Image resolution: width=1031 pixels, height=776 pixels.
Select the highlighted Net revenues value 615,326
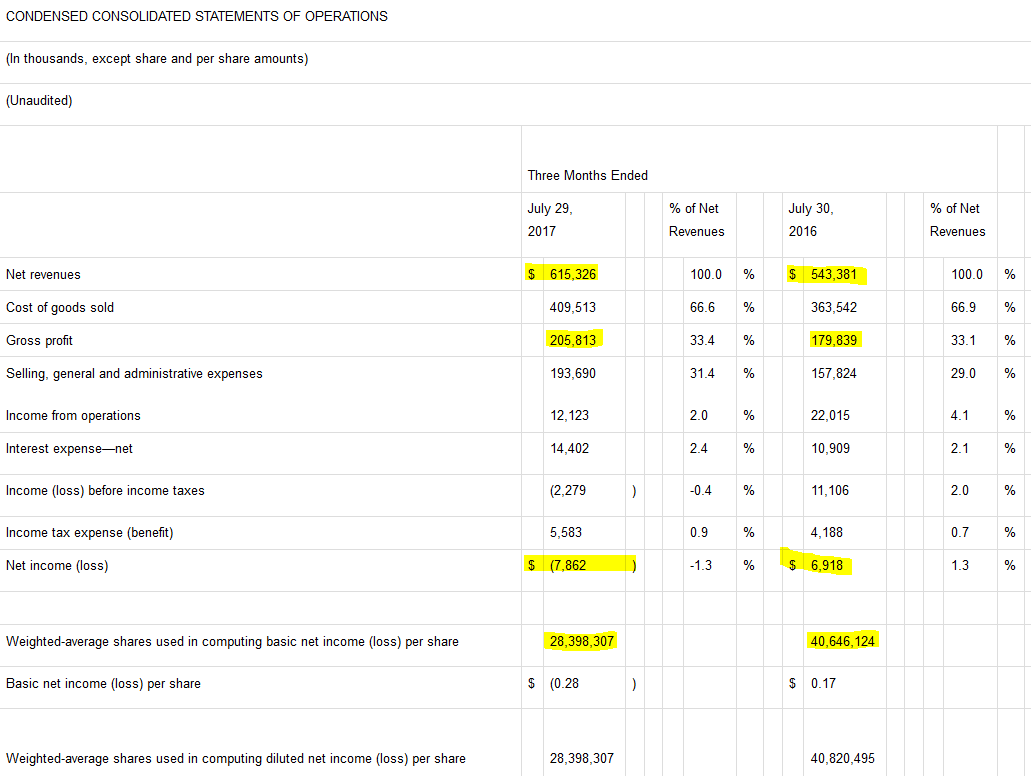pos(572,273)
